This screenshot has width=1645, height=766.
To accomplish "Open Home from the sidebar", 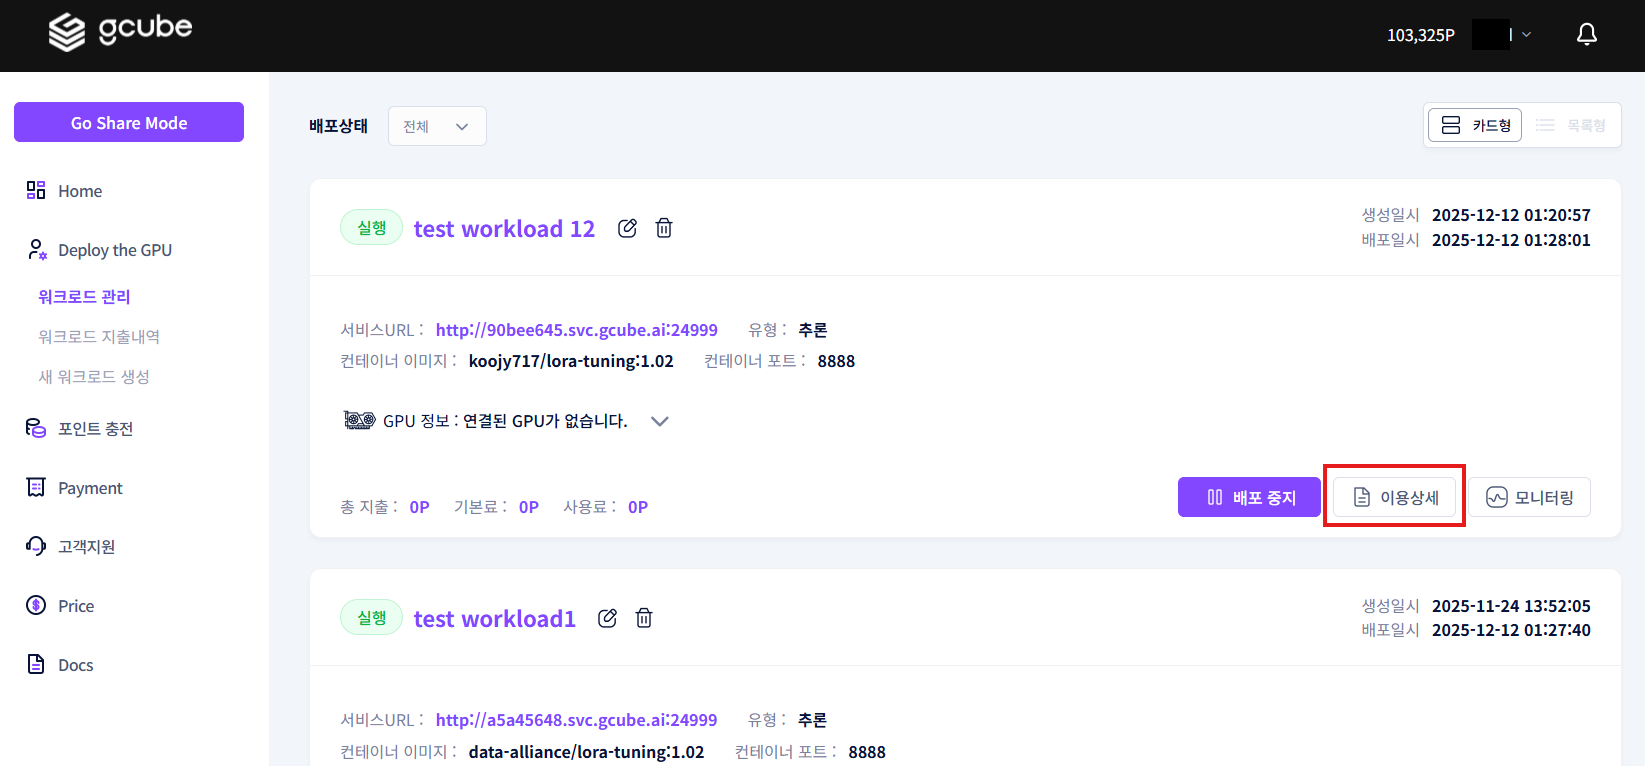I will [79, 191].
